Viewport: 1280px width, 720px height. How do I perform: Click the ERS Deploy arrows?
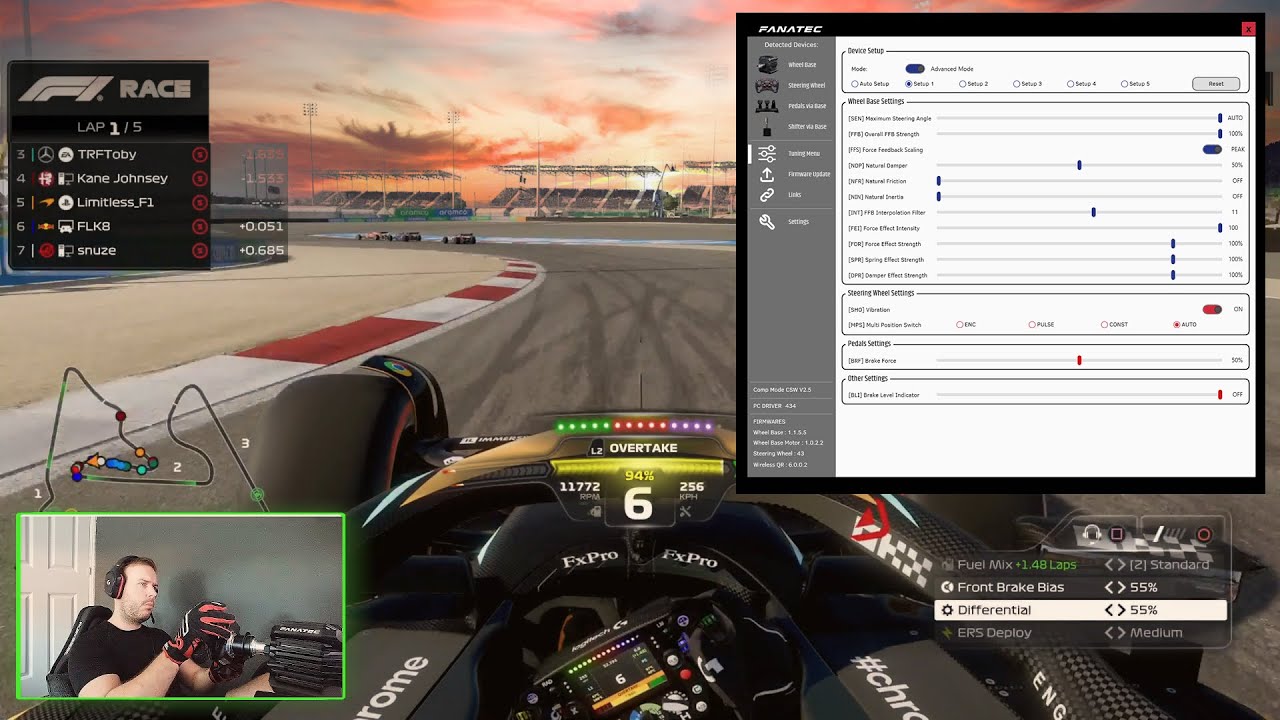[1115, 633]
